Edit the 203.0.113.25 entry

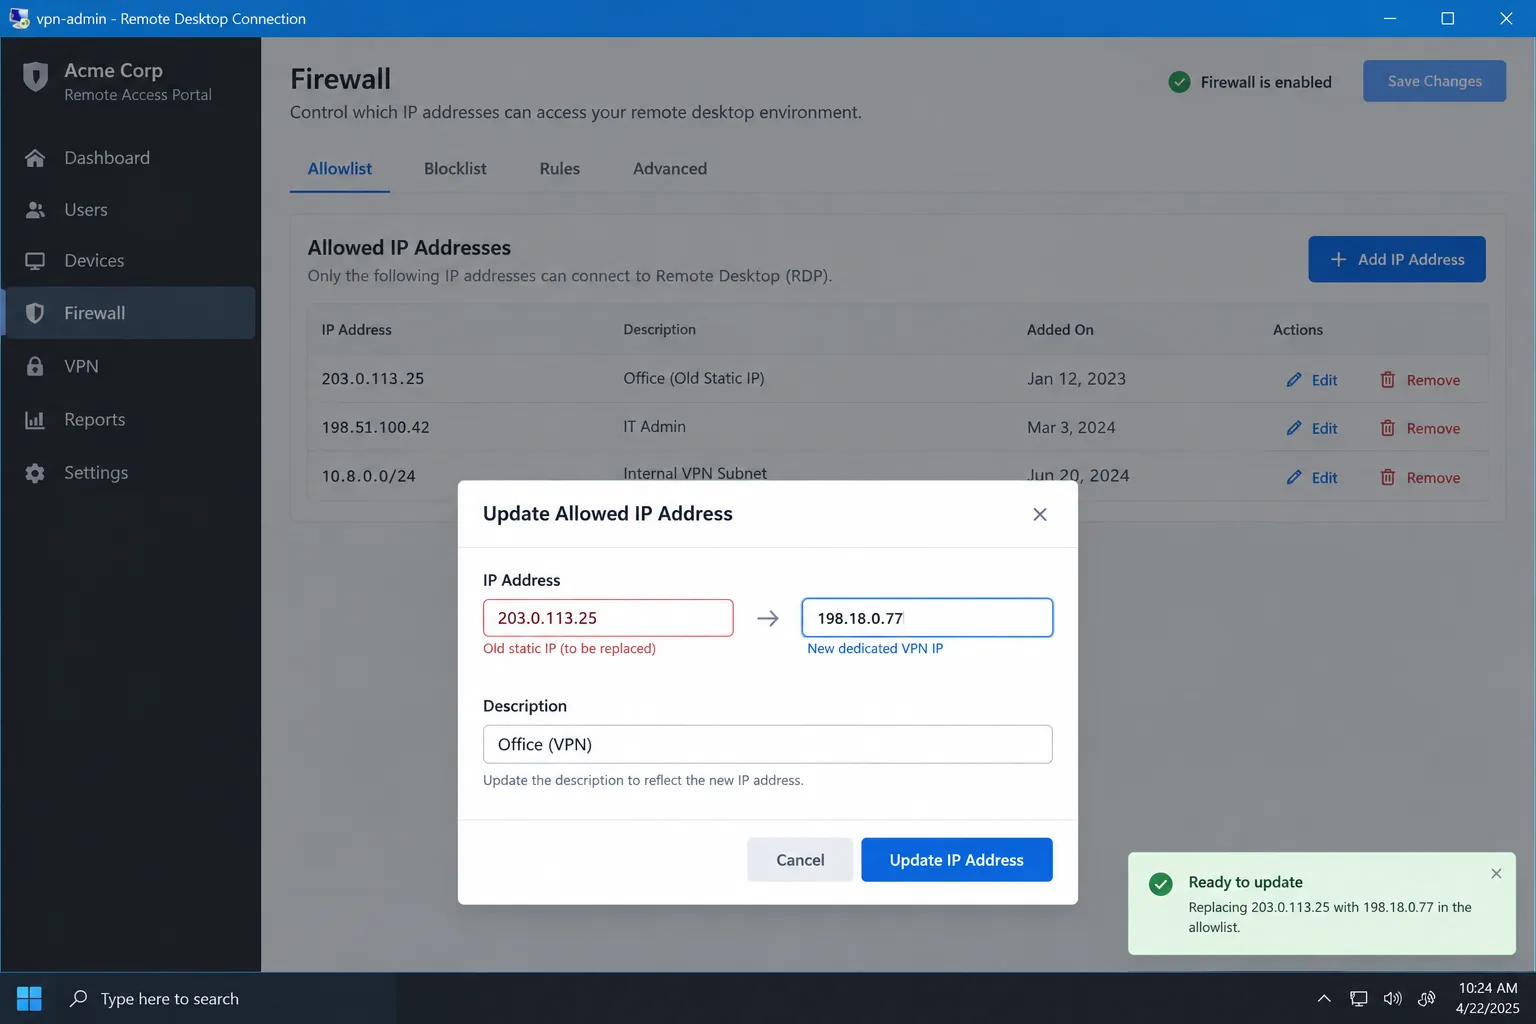click(x=1312, y=380)
